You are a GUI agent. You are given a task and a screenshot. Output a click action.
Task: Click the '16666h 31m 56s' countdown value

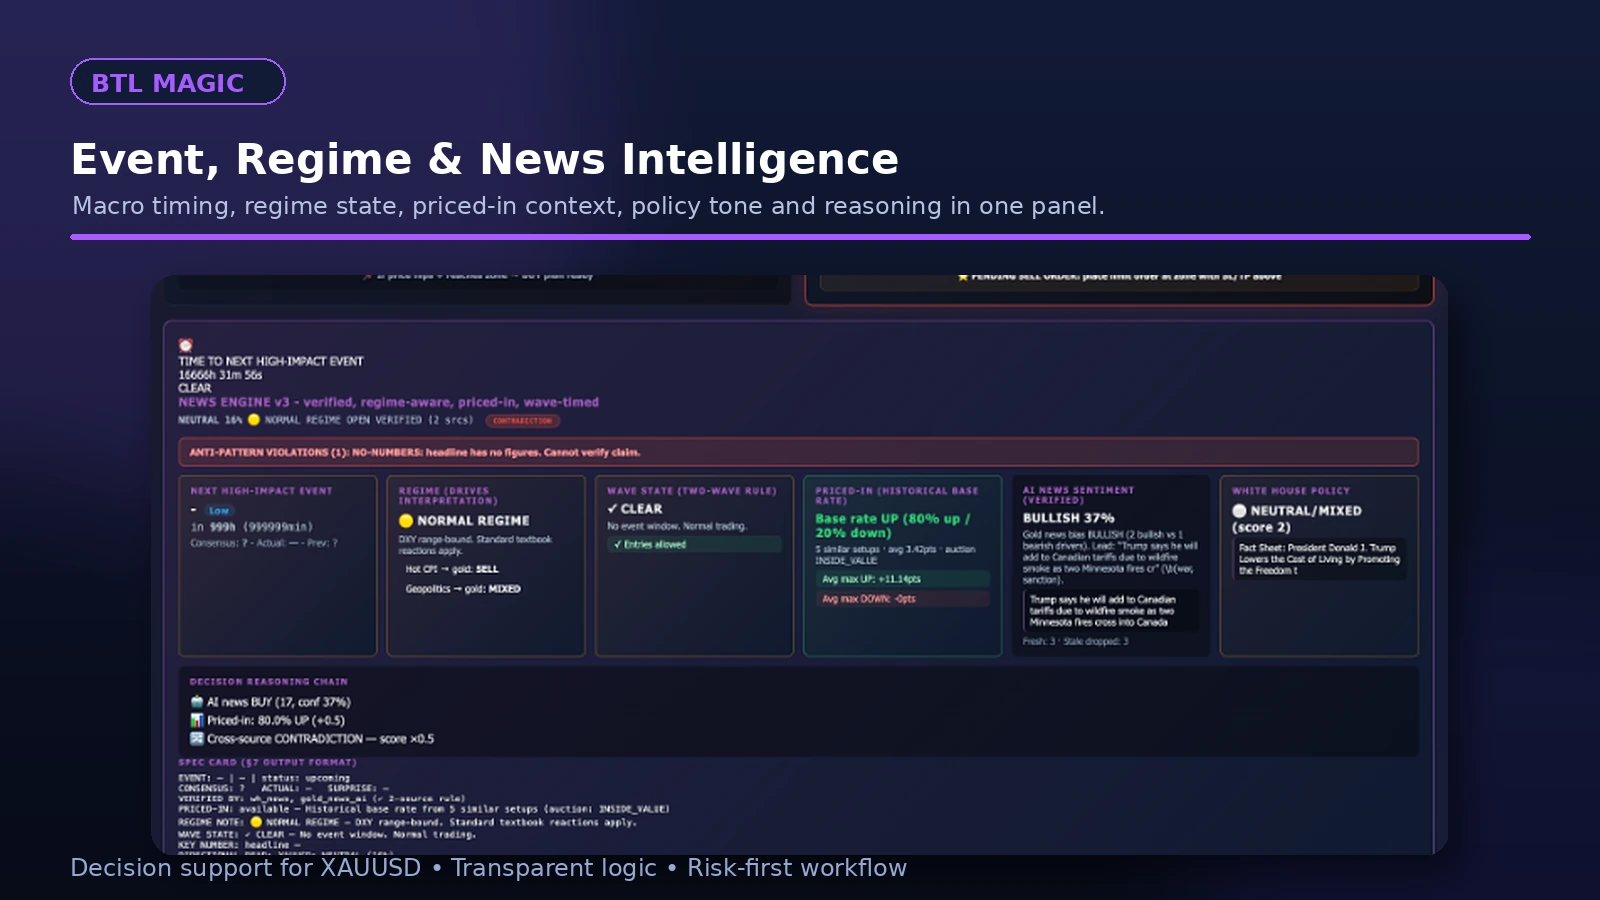220,375
